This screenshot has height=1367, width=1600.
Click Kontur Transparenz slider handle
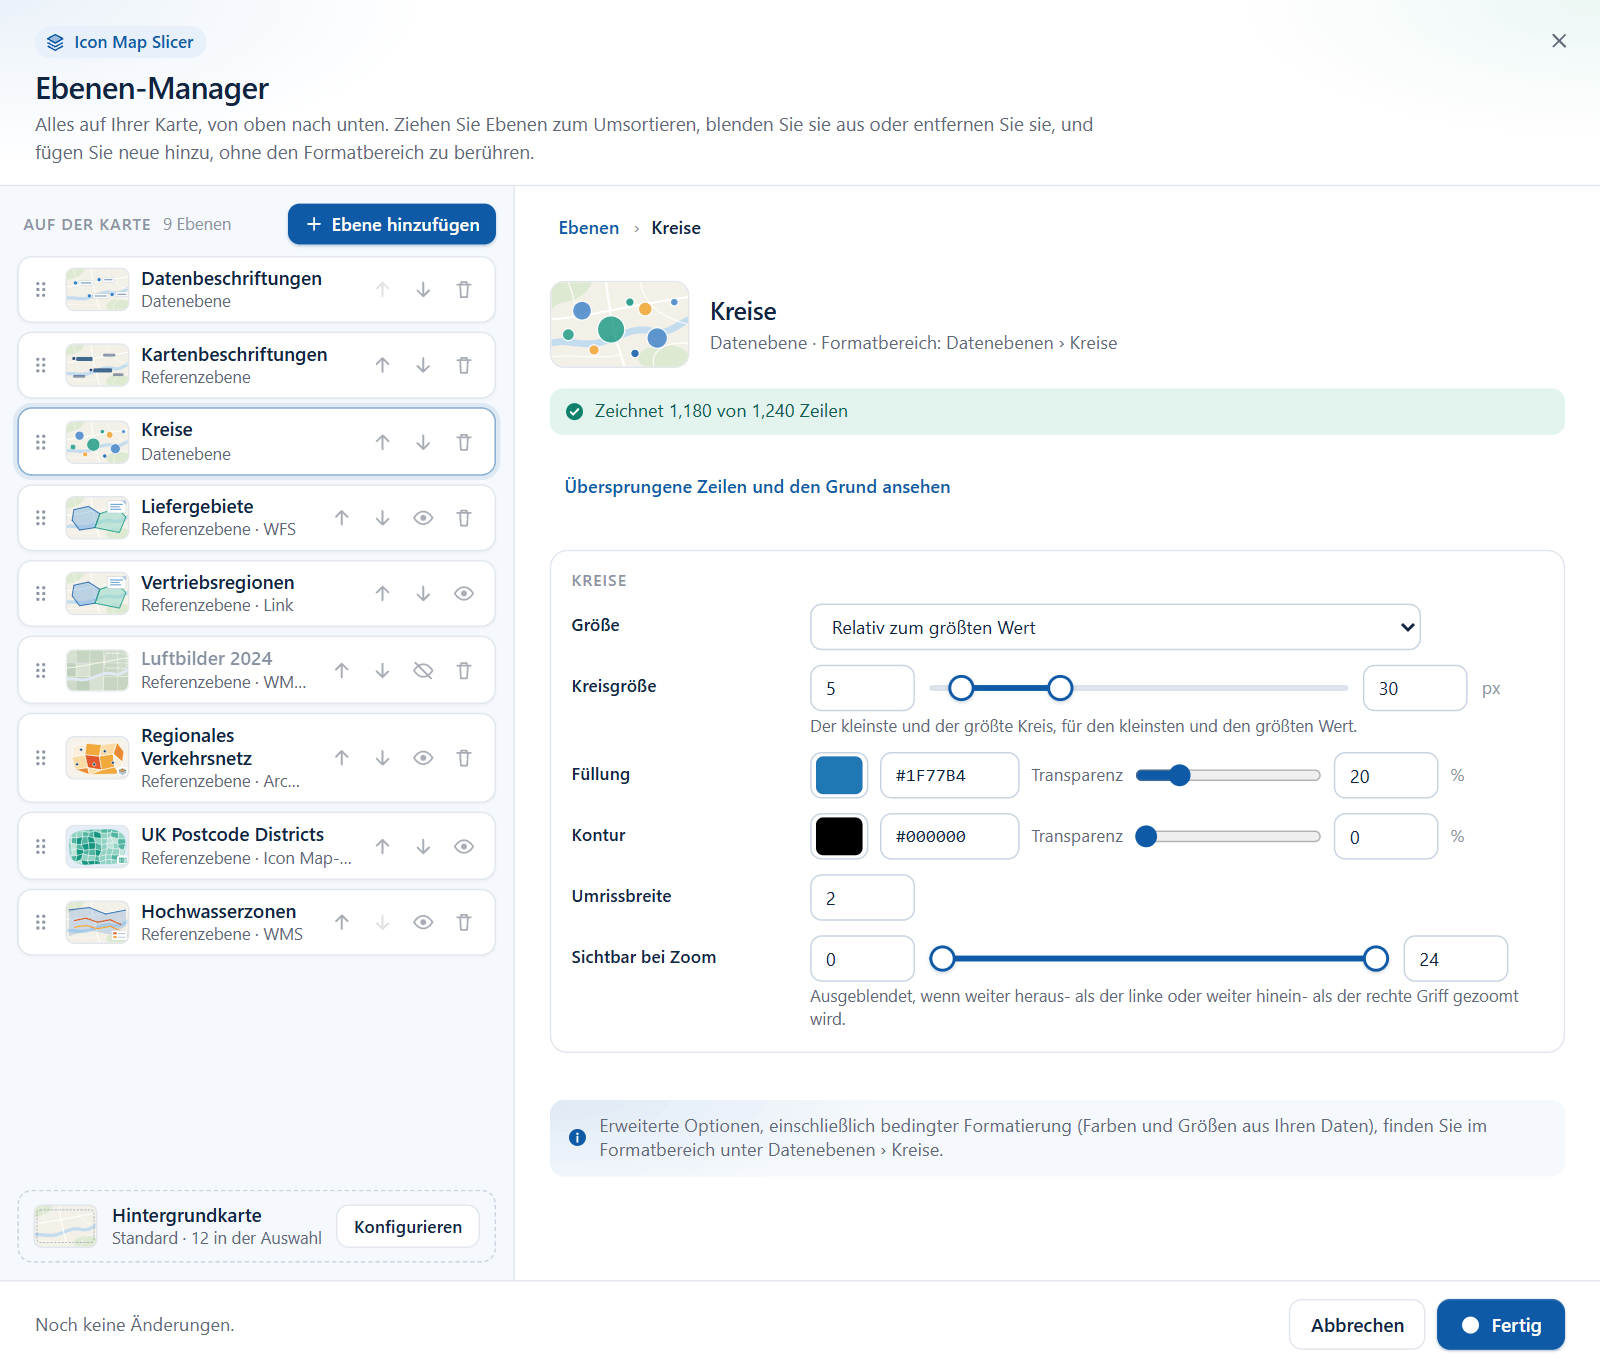point(1147,837)
